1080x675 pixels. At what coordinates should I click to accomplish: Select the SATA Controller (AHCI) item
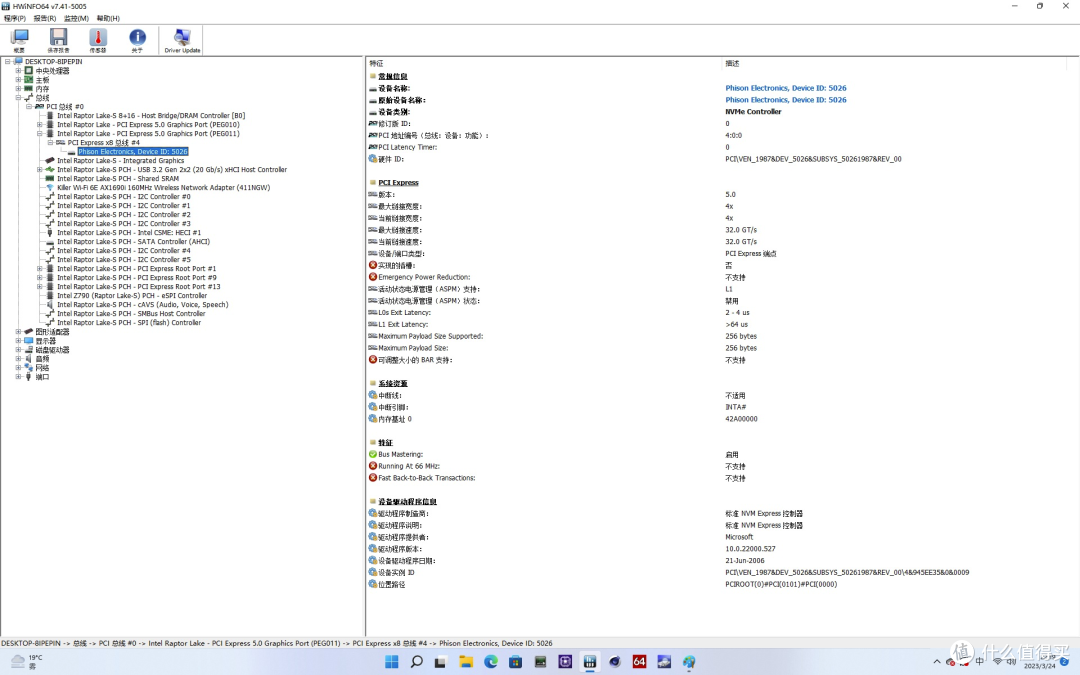134,242
